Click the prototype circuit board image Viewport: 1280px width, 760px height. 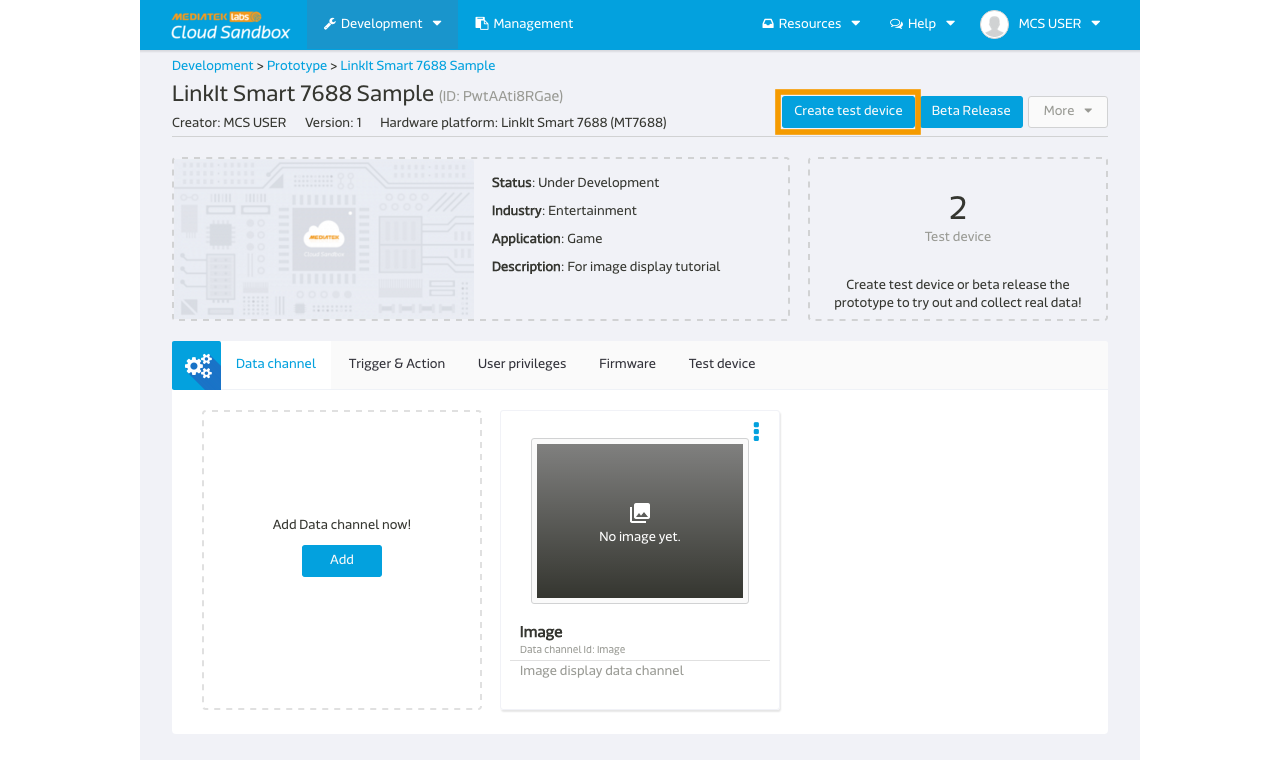324,239
